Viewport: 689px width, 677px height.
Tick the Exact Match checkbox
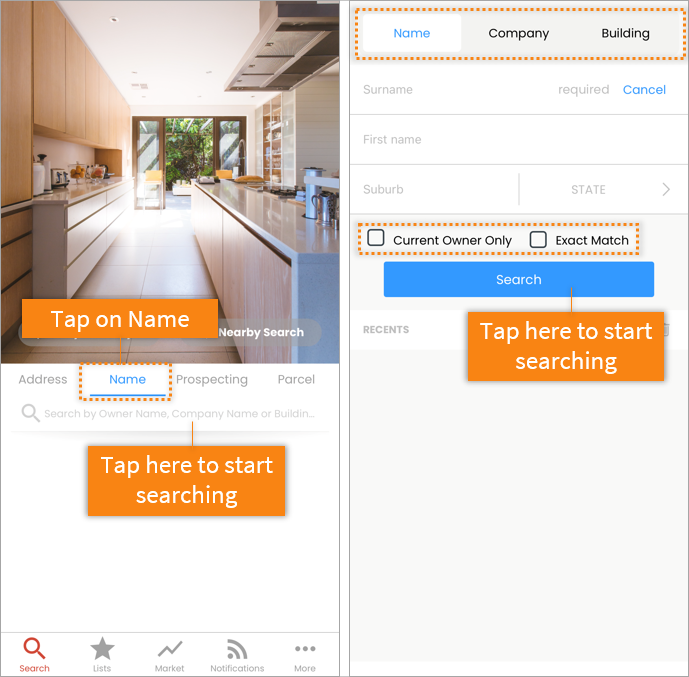538,239
